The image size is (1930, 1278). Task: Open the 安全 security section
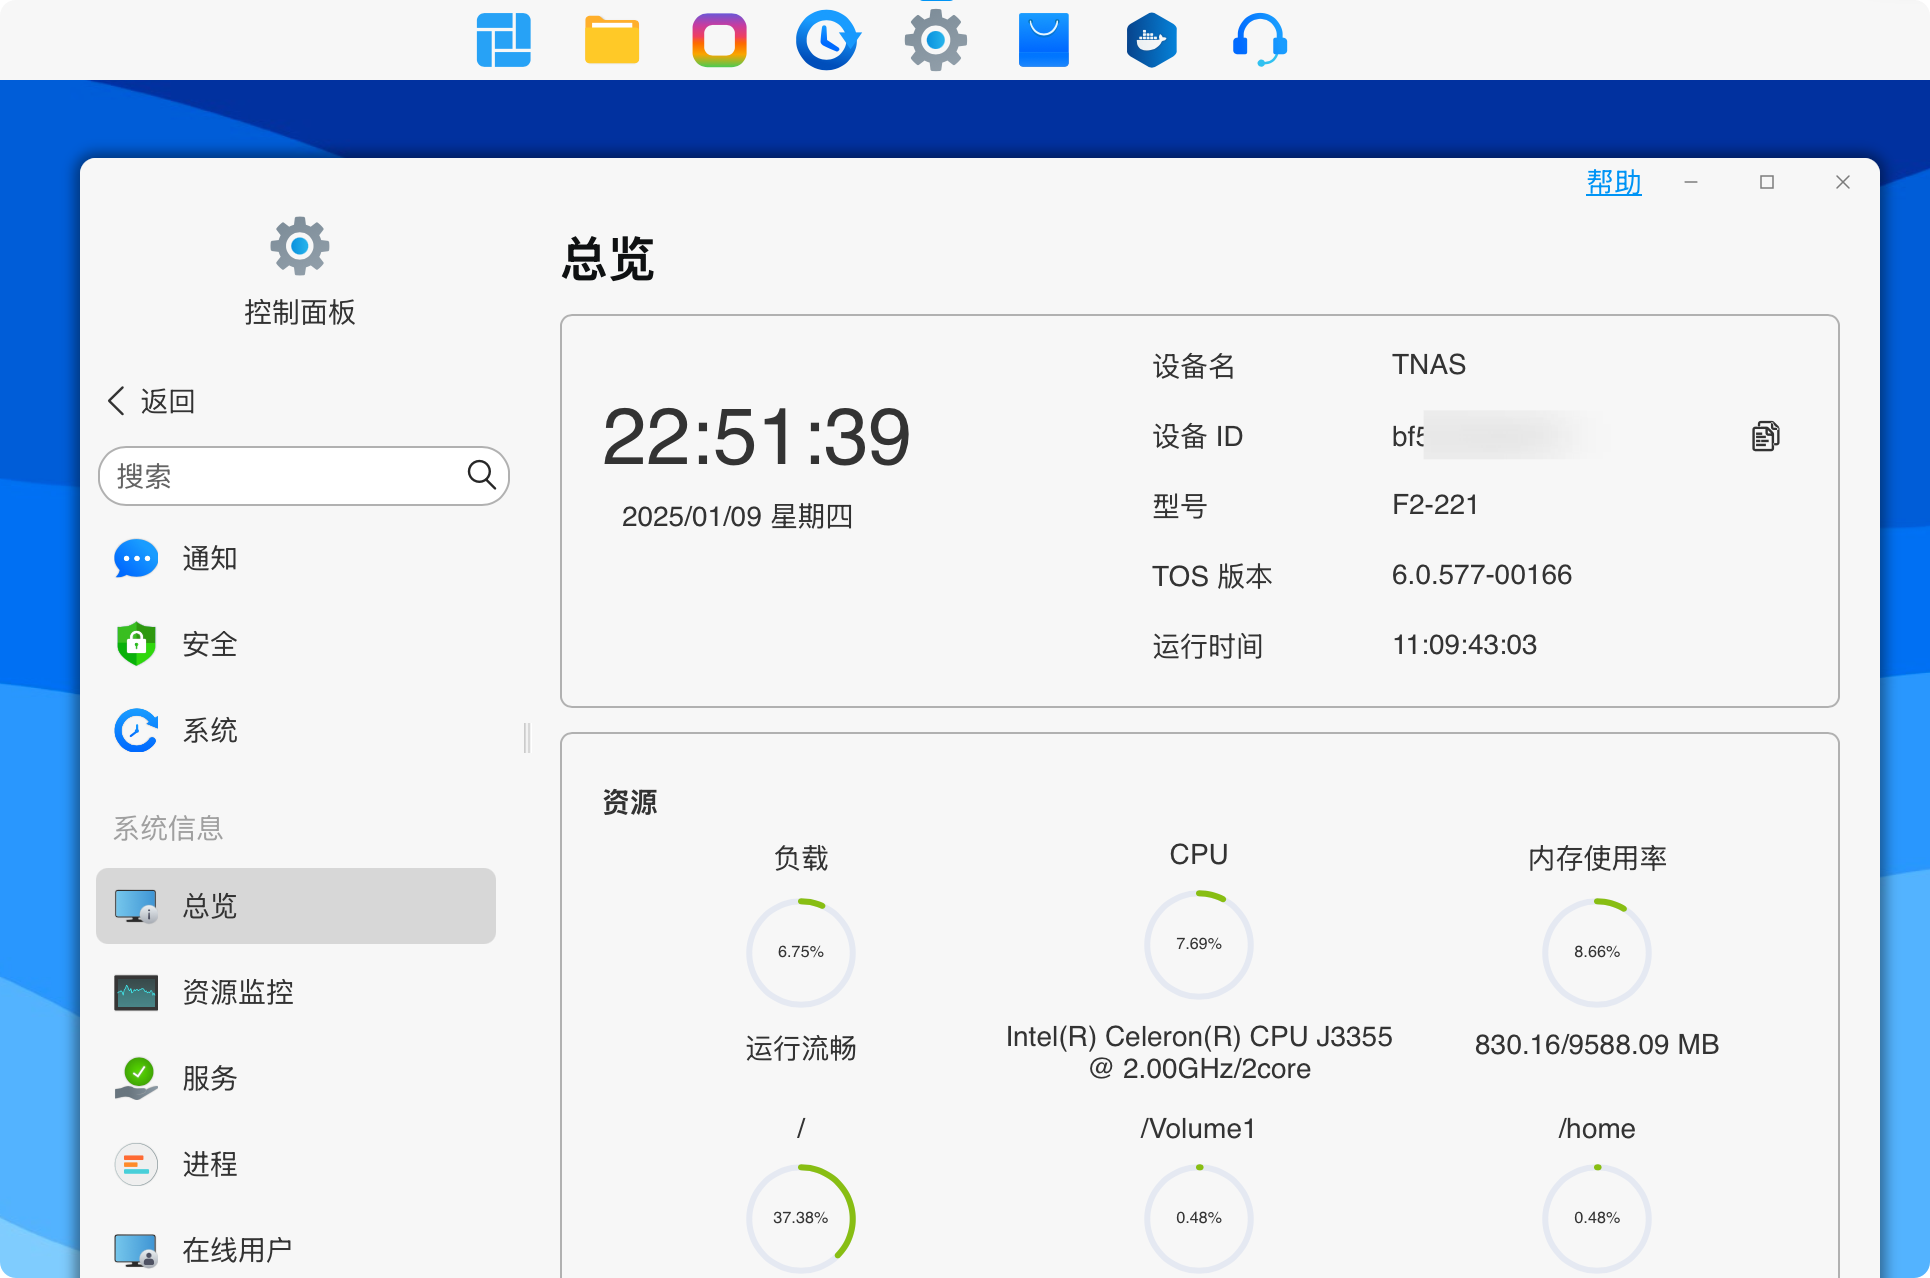tap(209, 645)
